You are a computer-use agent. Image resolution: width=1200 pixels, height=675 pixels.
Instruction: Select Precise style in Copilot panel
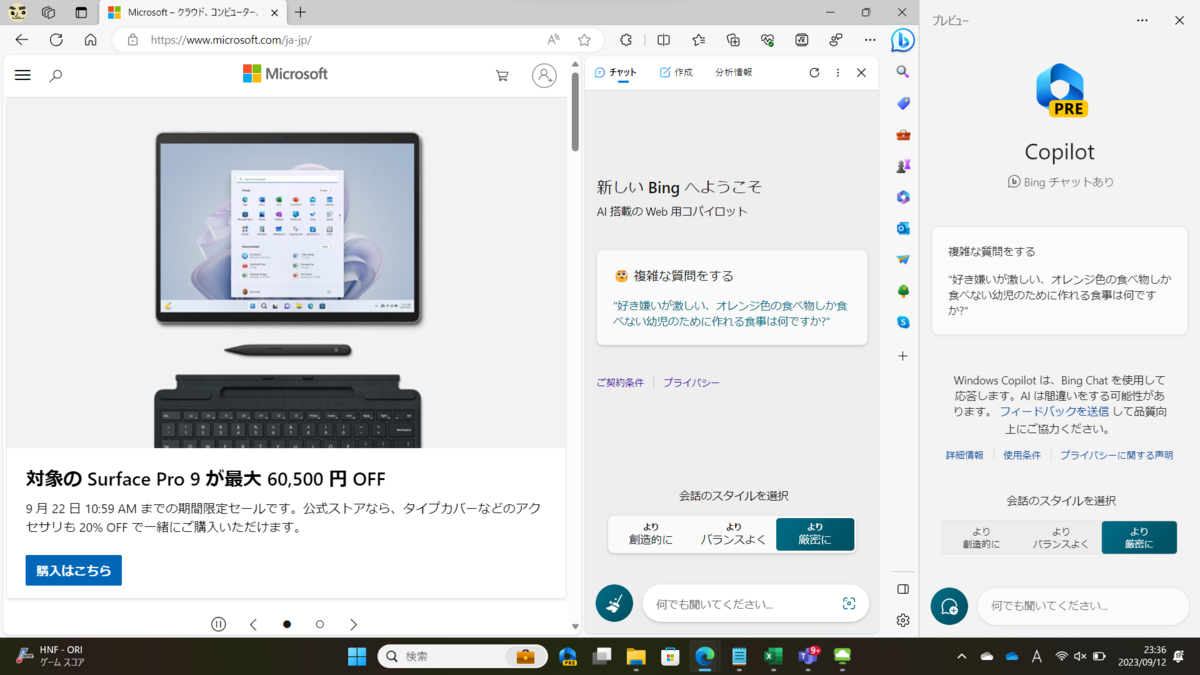point(1139,538)
